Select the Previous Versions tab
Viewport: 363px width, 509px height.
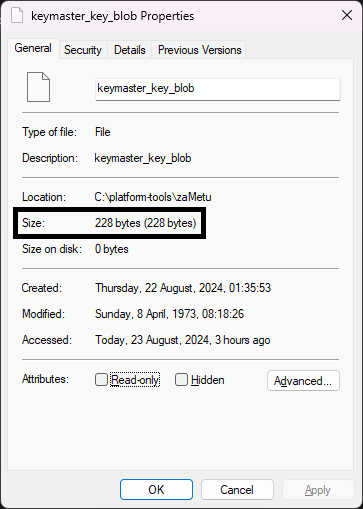coord(199,50)
